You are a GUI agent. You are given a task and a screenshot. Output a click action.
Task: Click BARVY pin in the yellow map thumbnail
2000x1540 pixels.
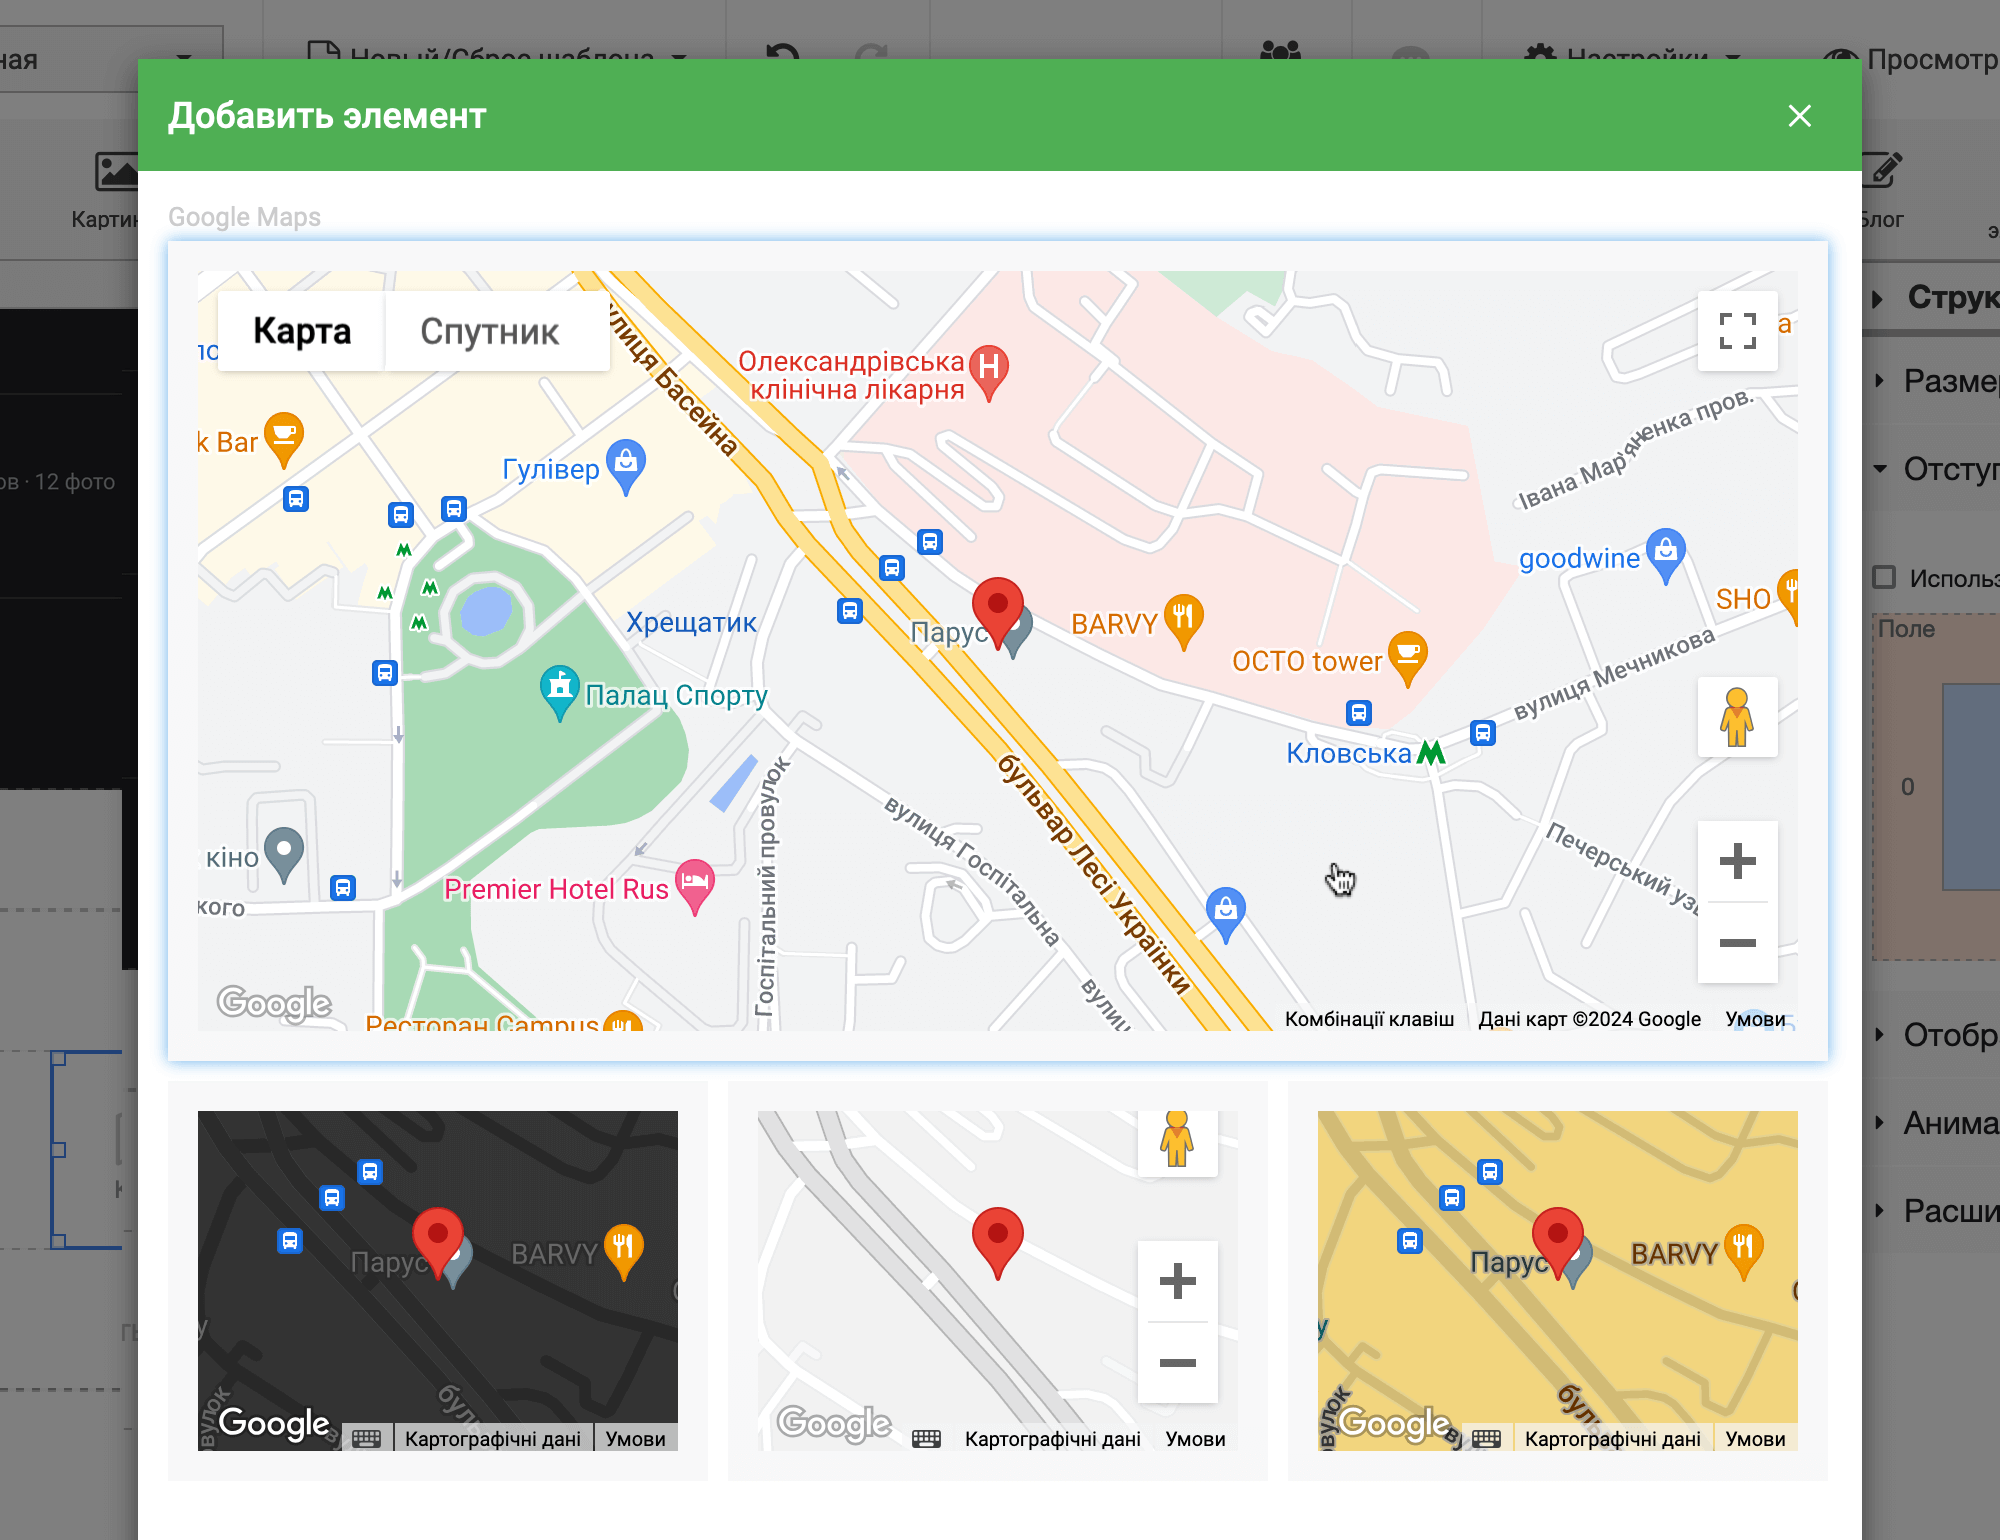(x=1743, y=1251)
